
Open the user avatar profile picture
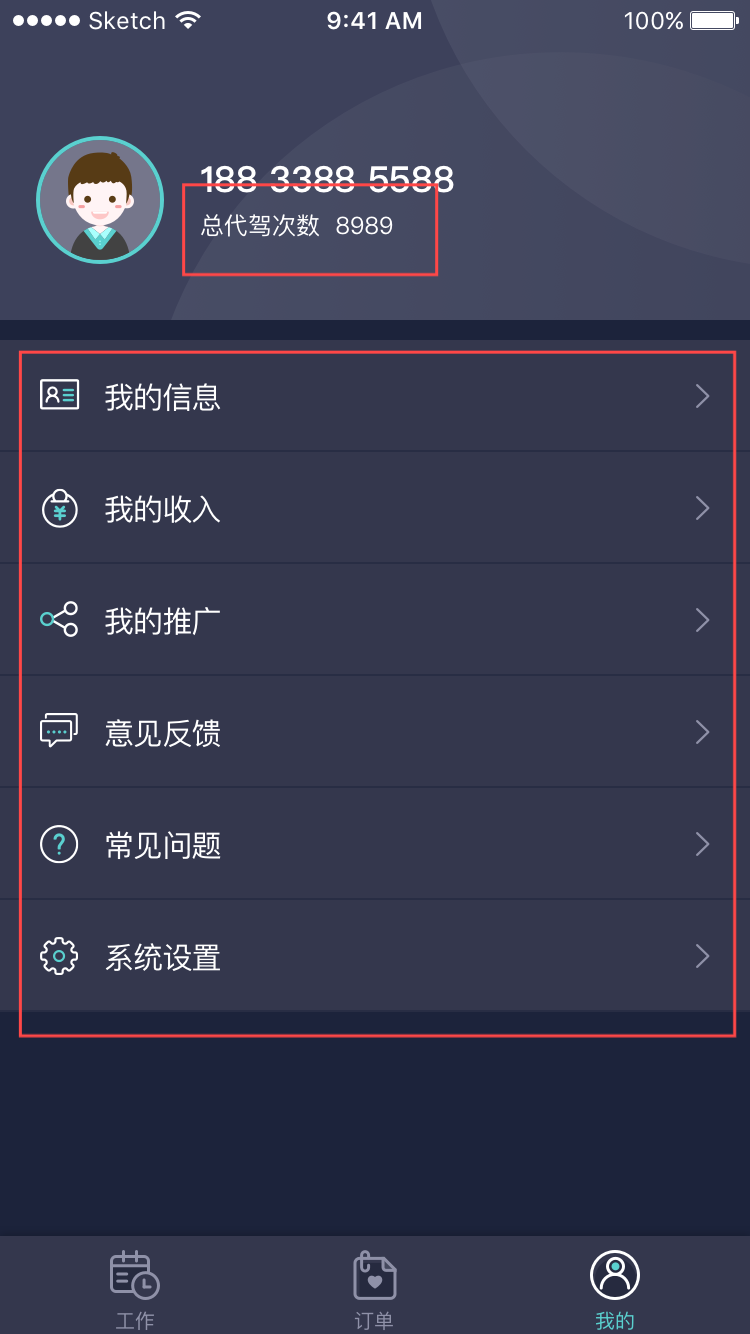pyautogui.click(x=100, y=200)
